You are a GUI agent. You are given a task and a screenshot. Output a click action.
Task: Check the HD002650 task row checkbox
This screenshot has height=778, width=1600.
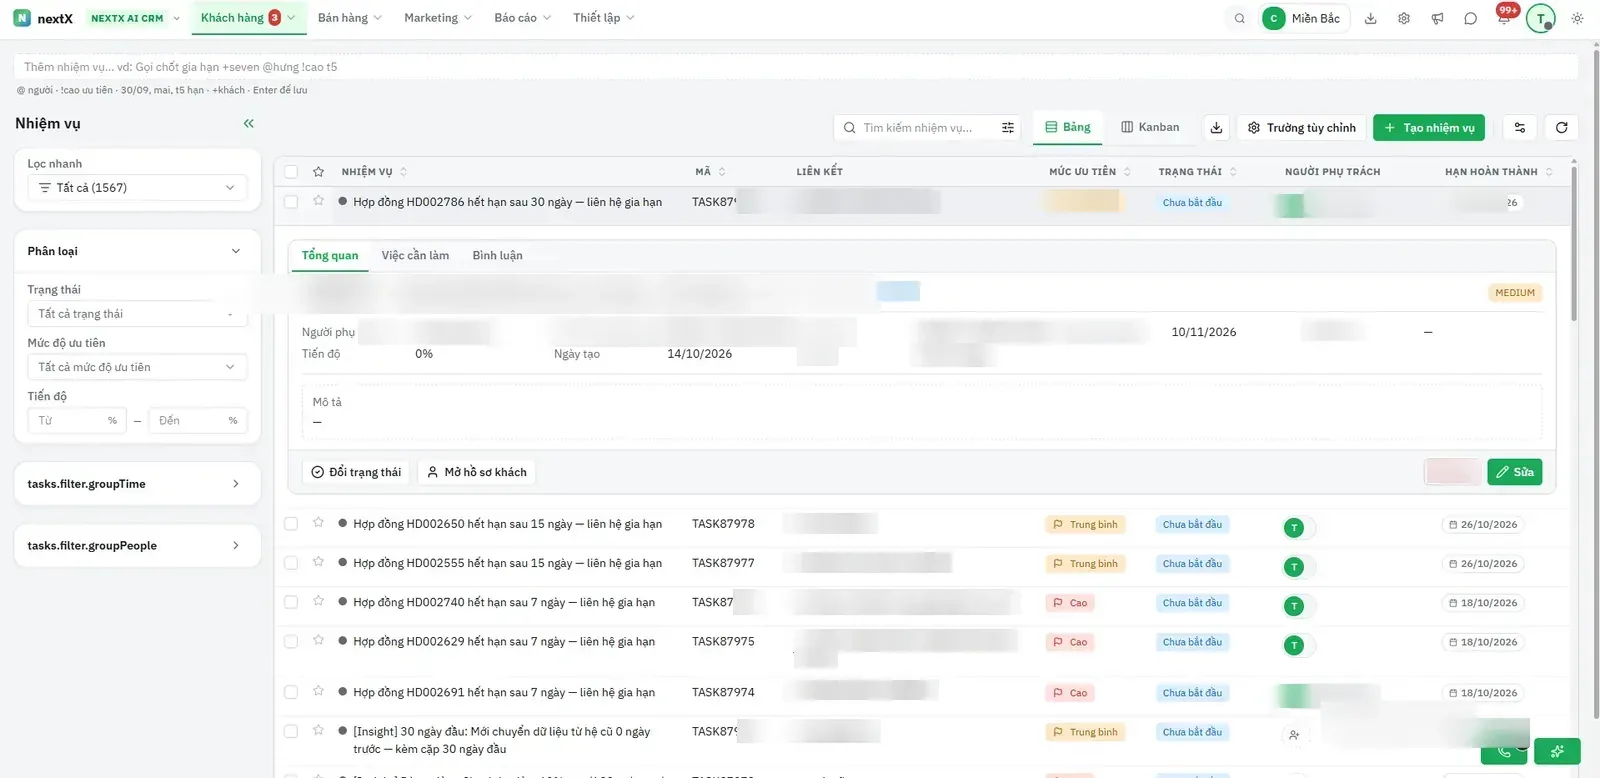click(x=291, y=524)
